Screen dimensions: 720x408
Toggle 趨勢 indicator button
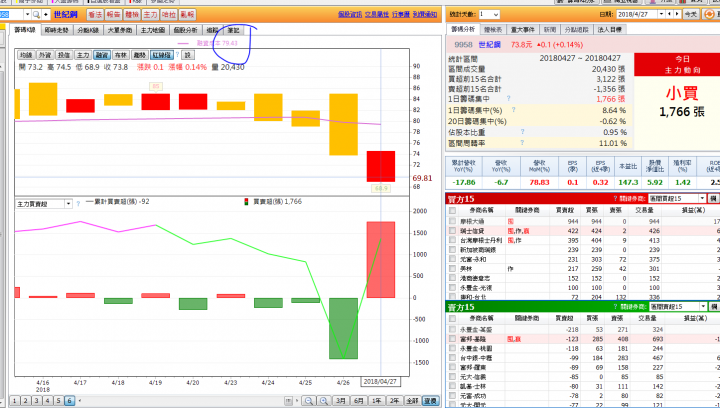coord(139,55)
